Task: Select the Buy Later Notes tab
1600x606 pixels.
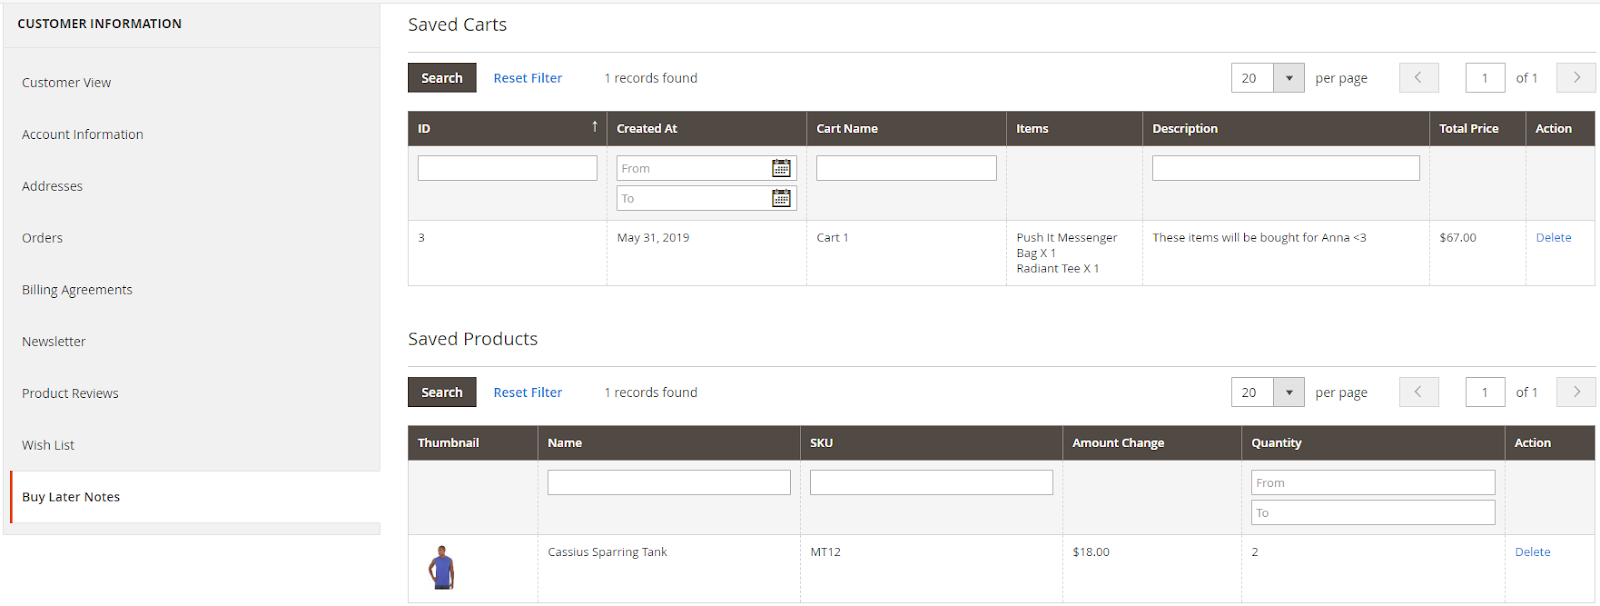Action: point(71,497)
